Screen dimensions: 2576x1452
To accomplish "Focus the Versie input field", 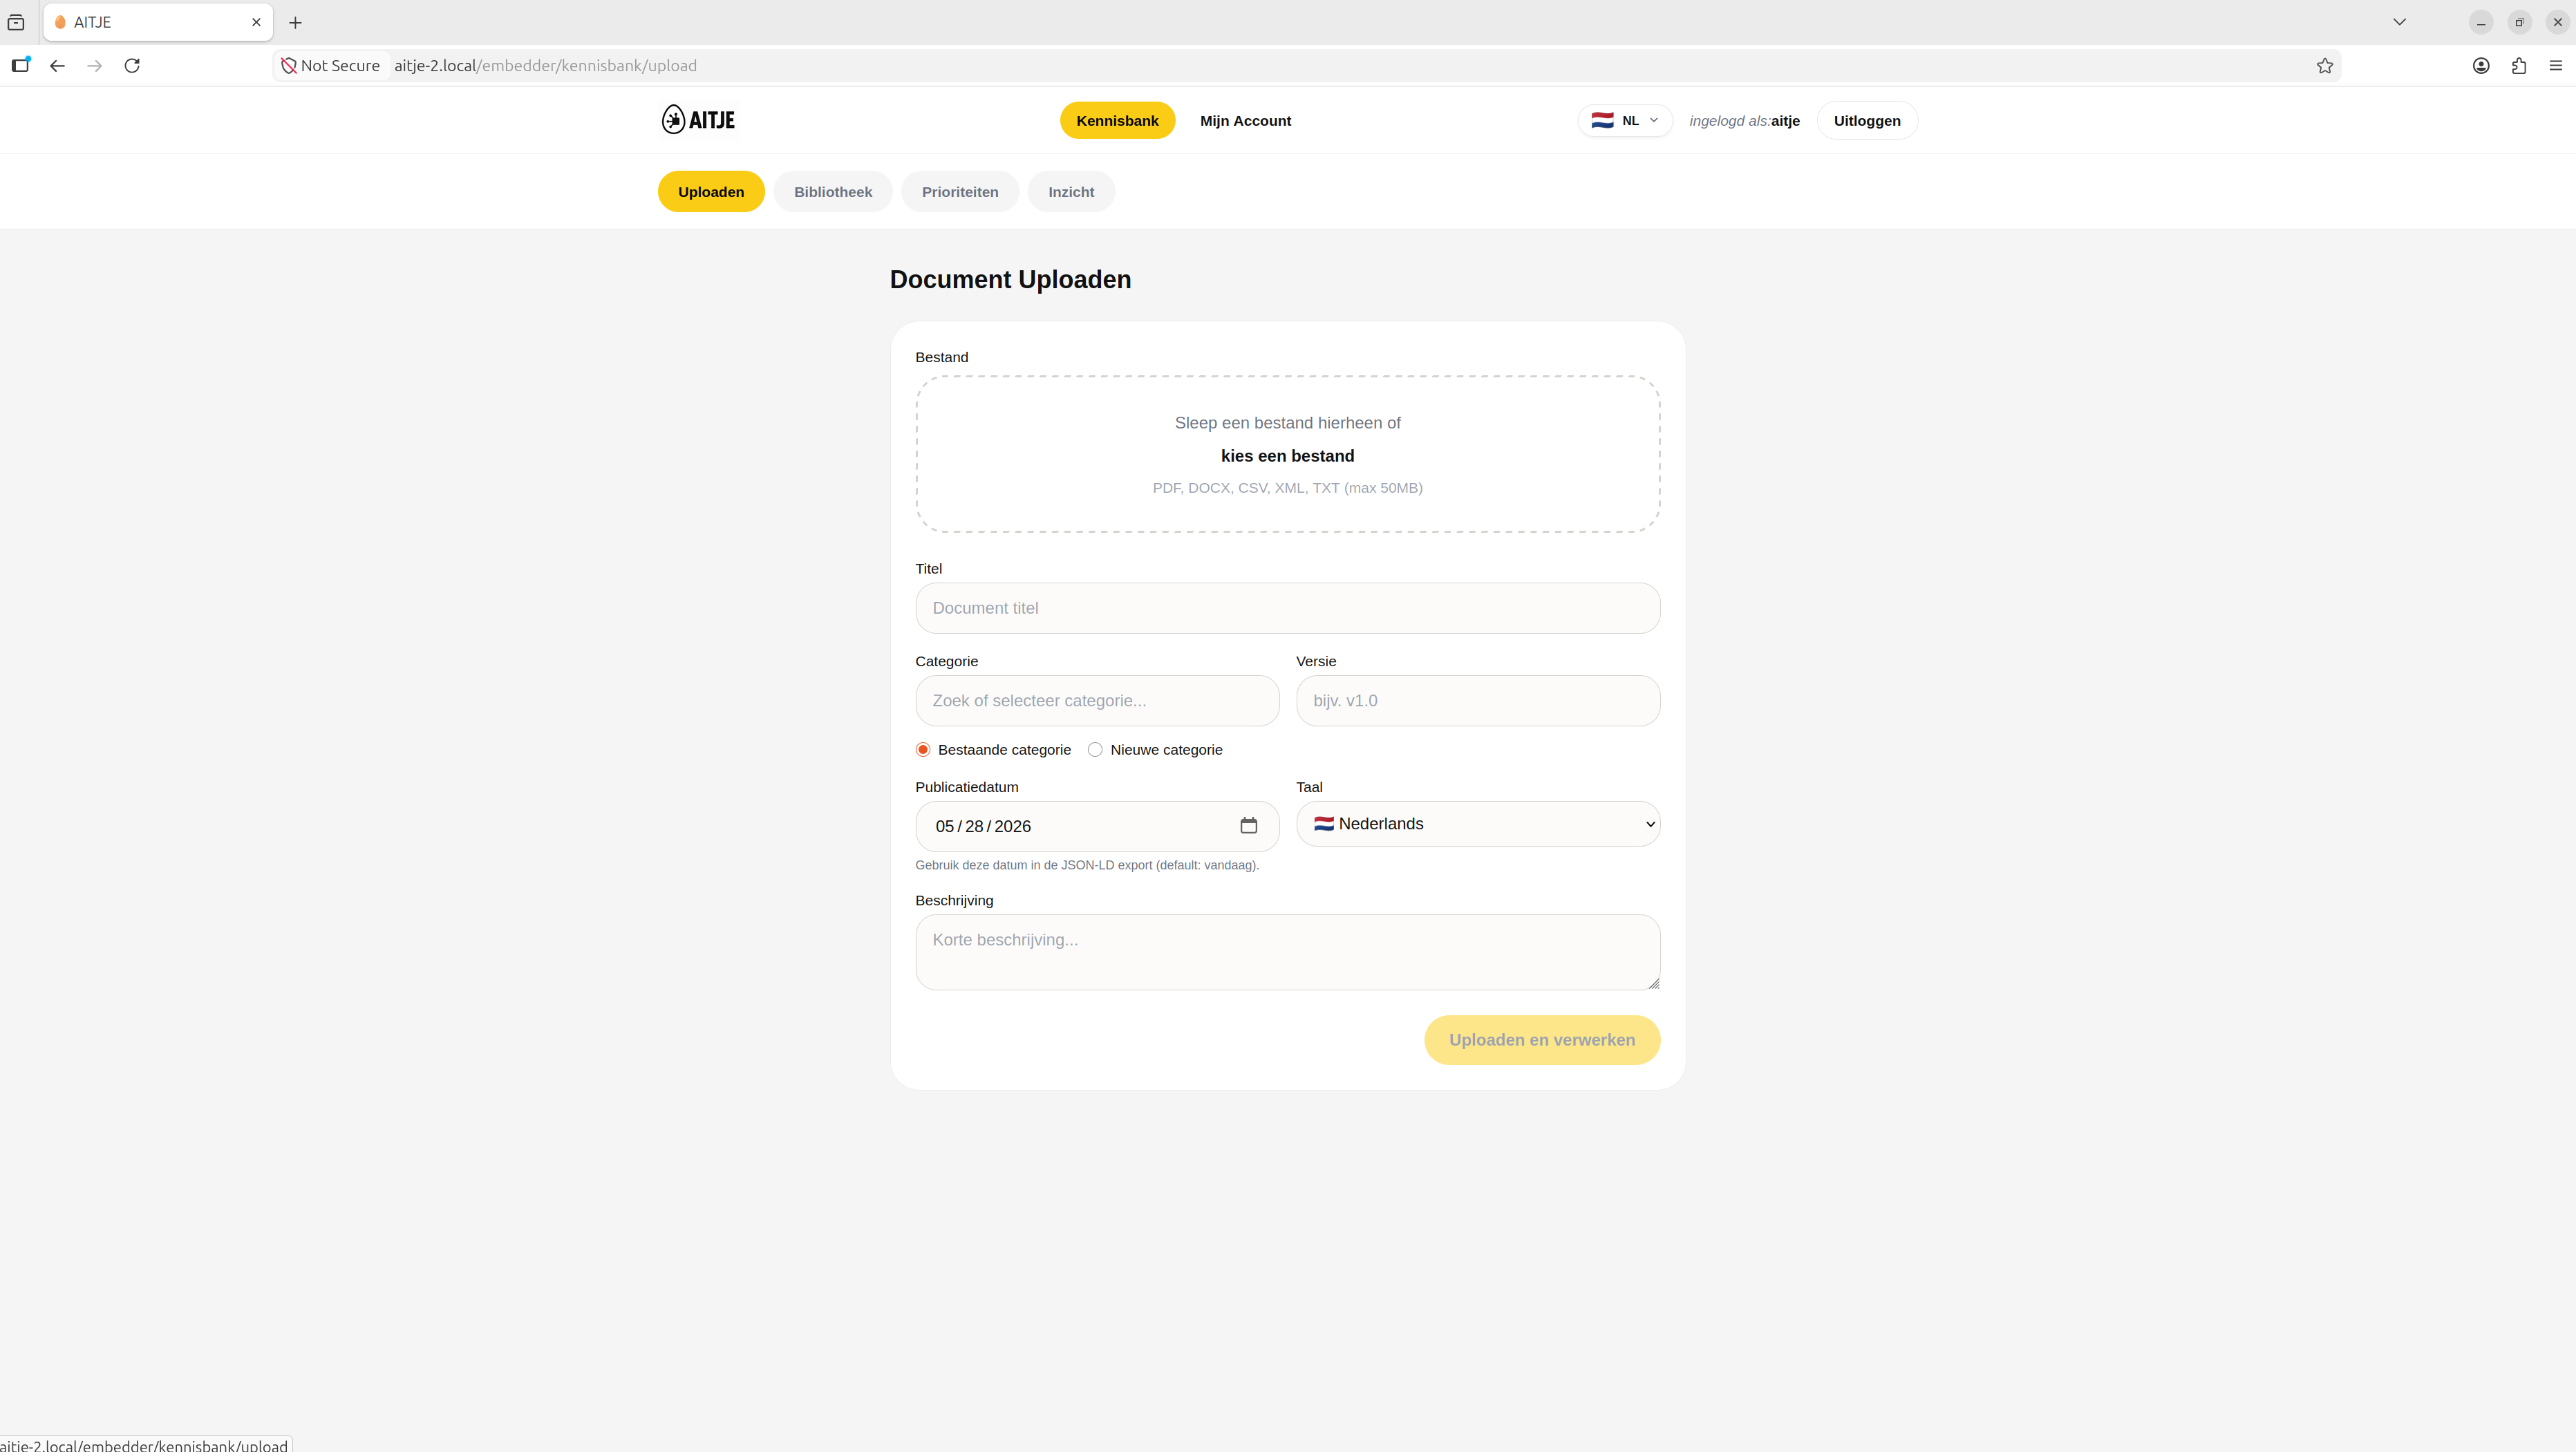I will point(1478,700).
